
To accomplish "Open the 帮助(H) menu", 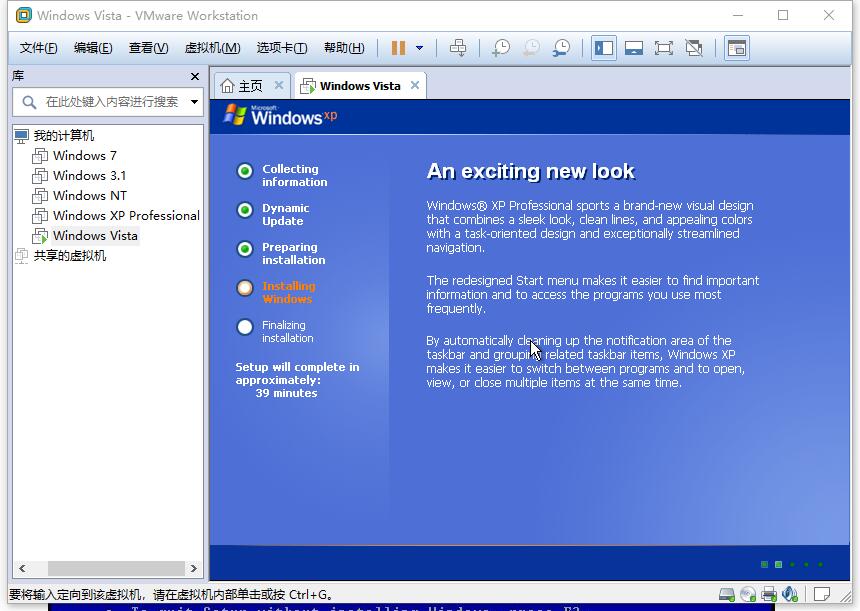I will tap(344, 48).
